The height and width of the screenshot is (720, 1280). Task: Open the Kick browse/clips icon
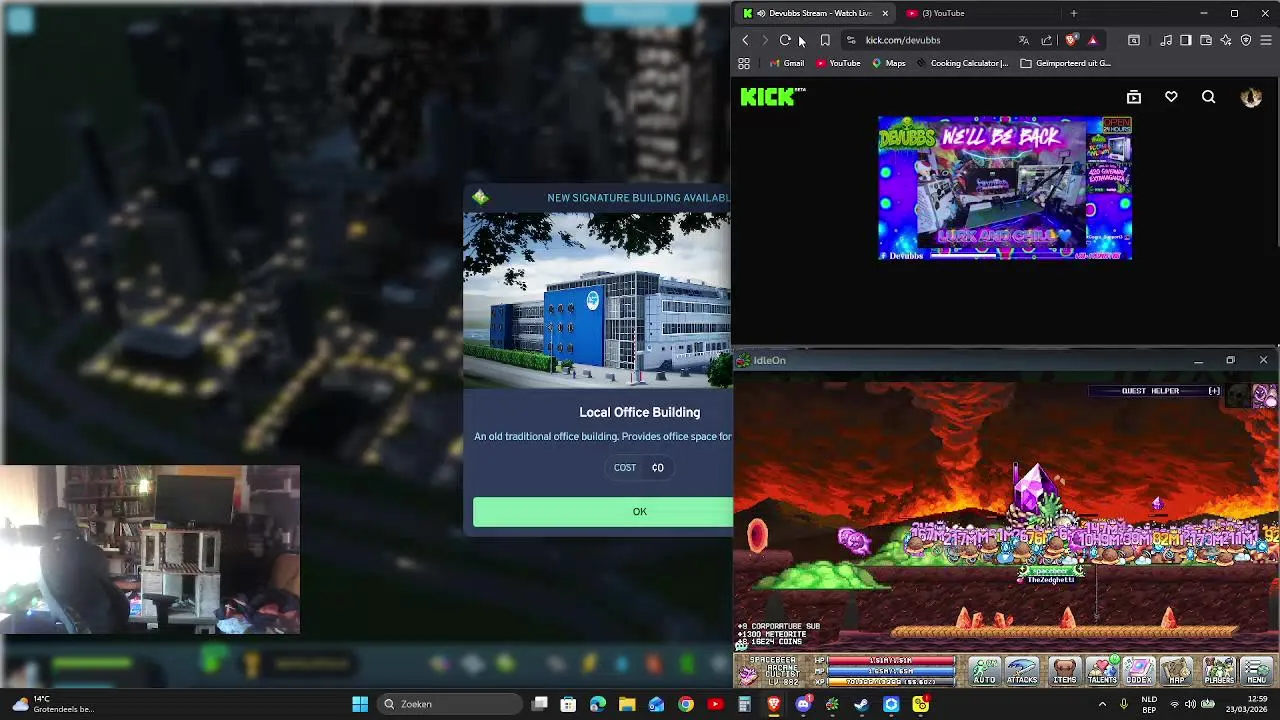coord(1134,97)
